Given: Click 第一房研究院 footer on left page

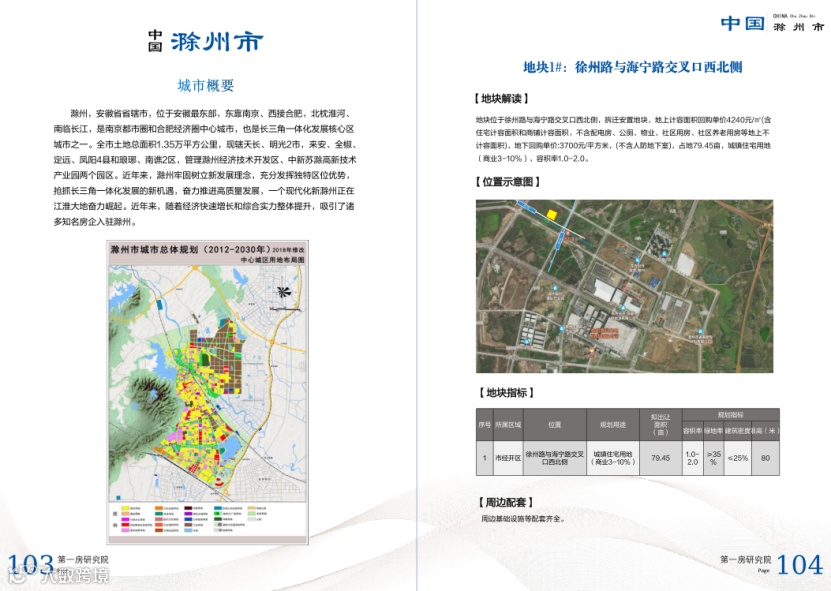Looking at the screenshot, I should coord(83,559).
